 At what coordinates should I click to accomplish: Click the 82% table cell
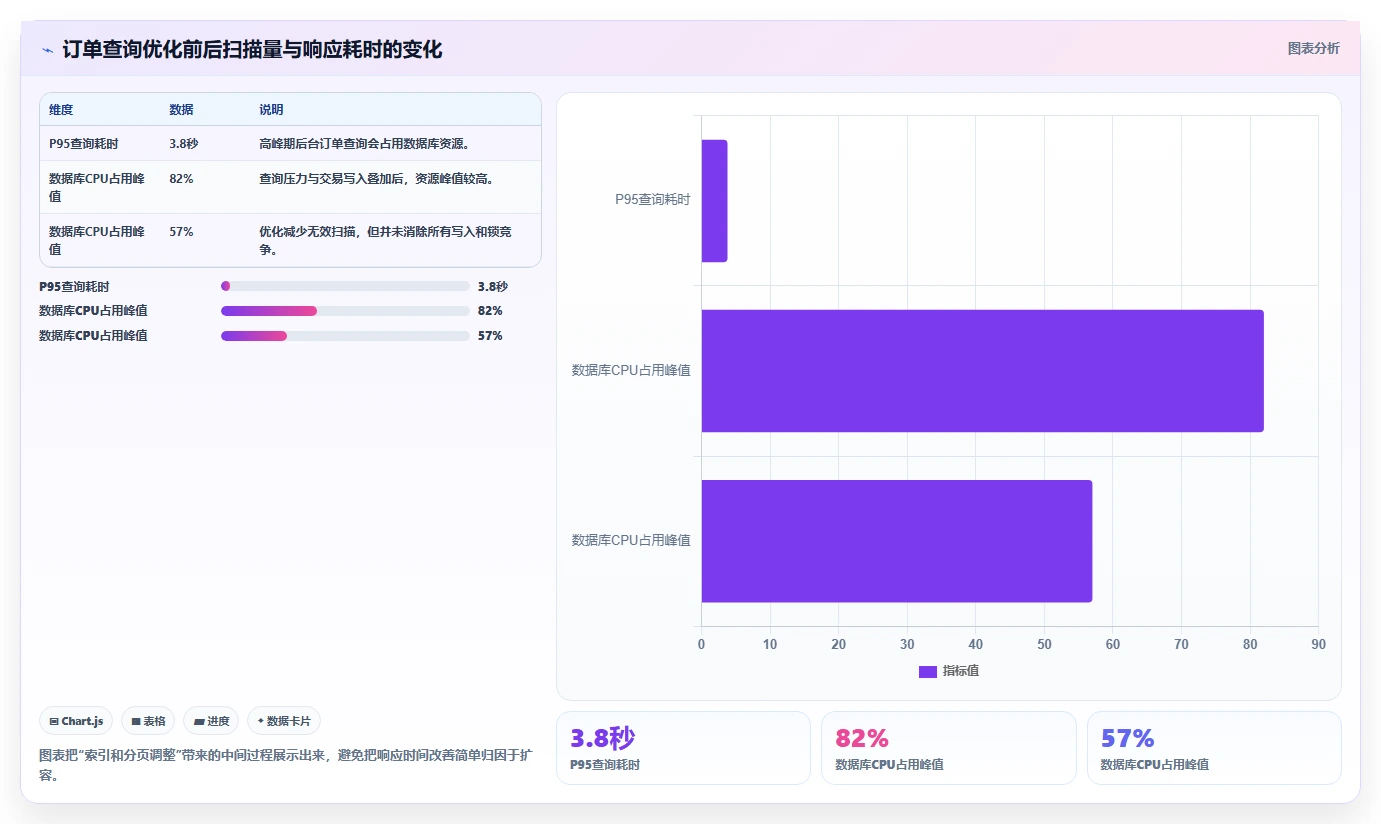point(181,179)
